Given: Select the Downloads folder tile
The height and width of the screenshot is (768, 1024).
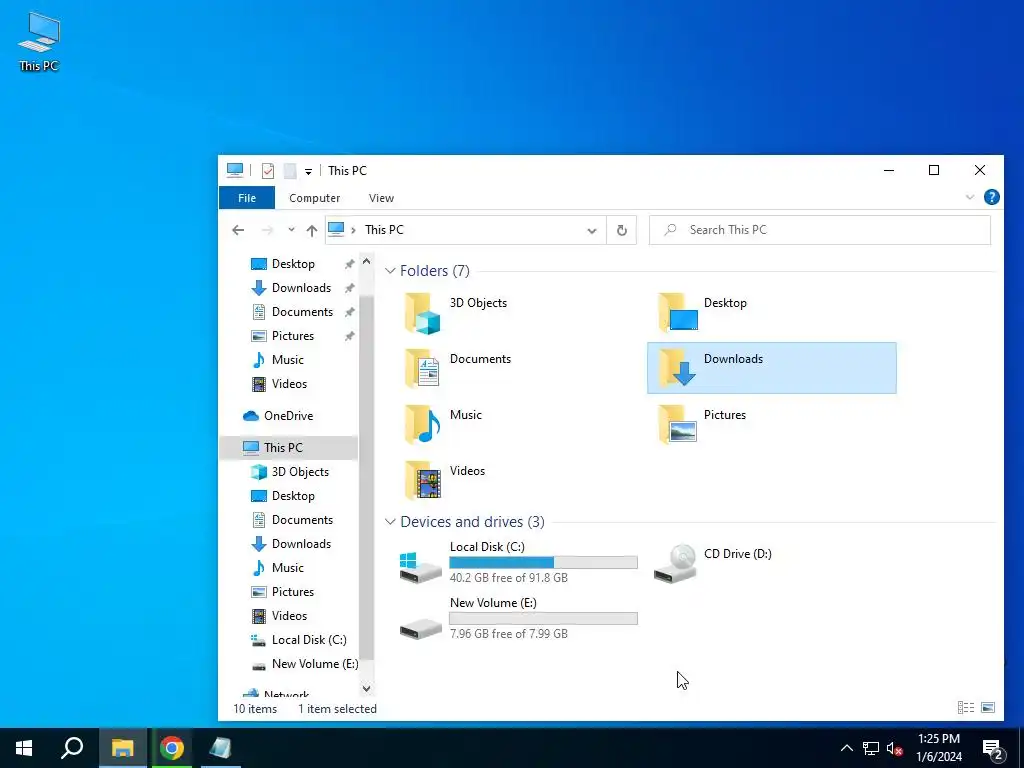Looking at the screenshot, I should 771,368.
